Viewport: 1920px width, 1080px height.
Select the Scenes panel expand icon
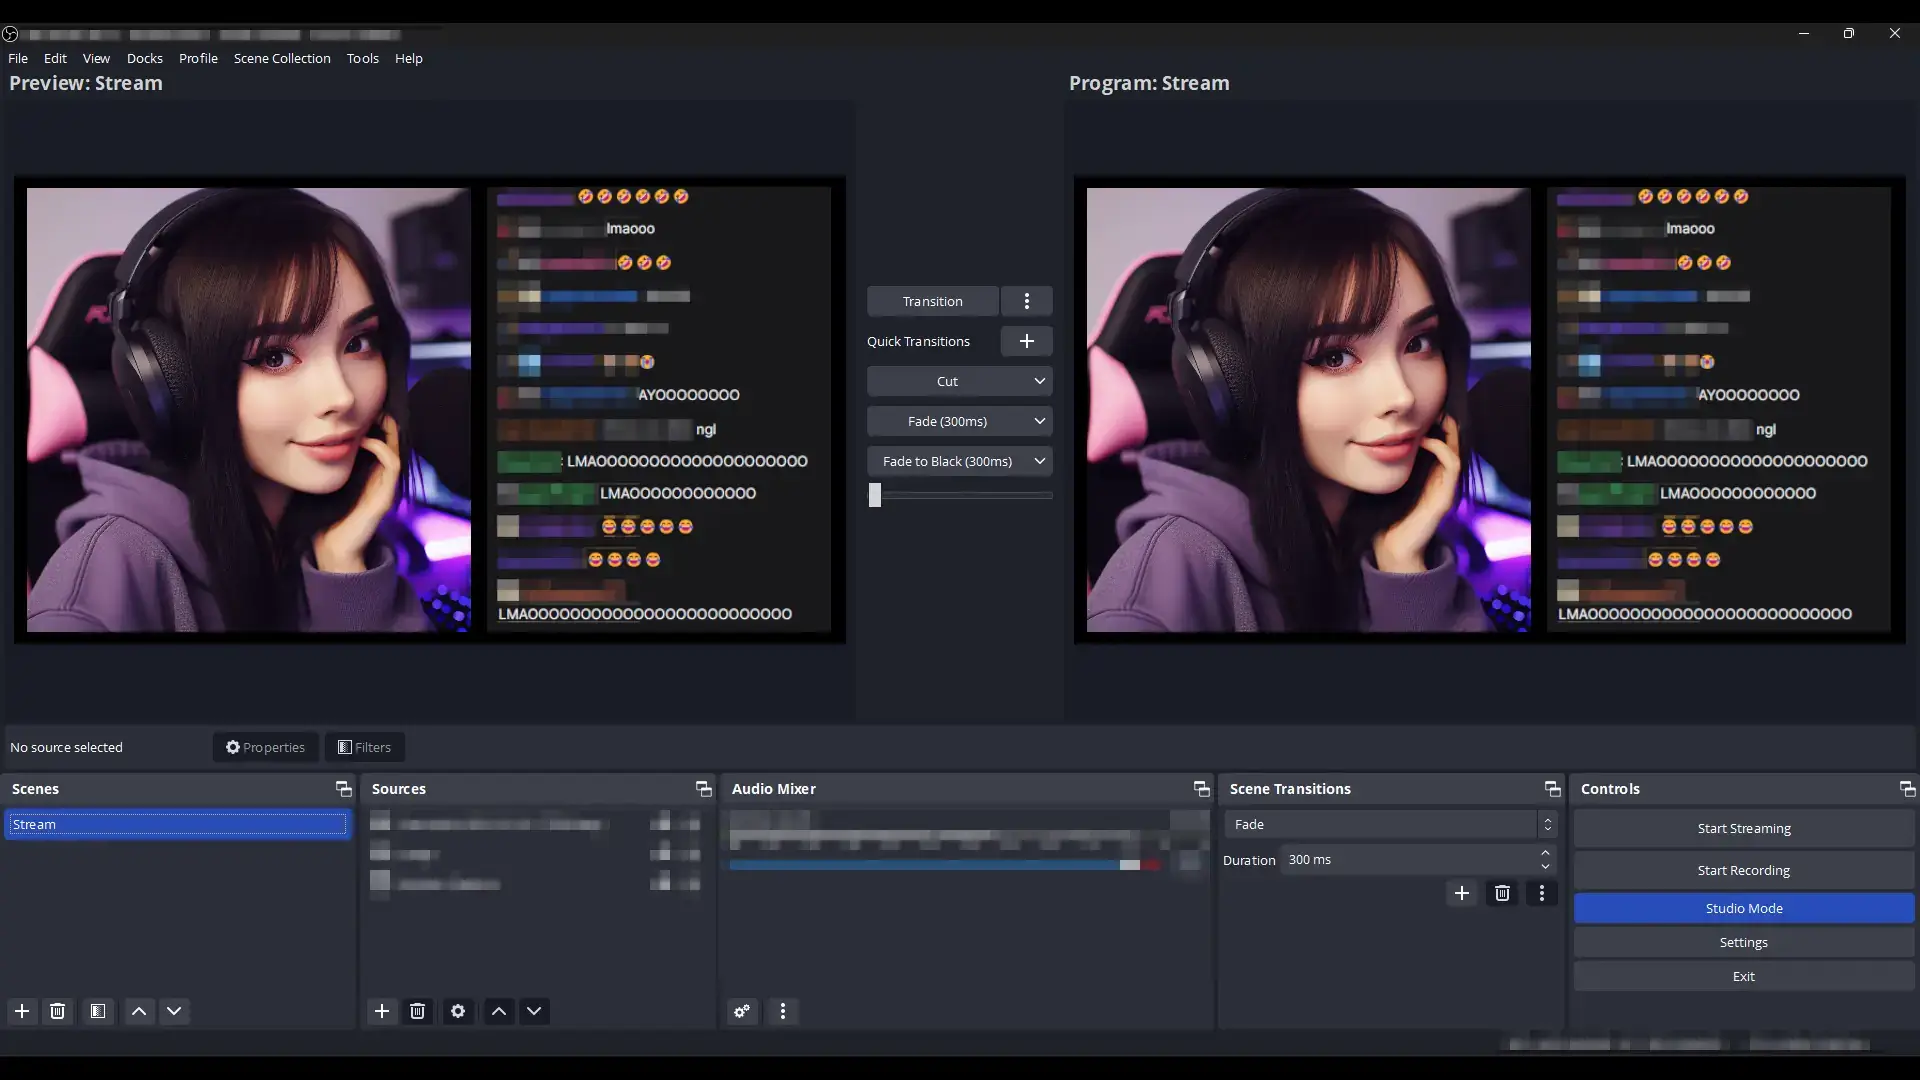[x=342, y=787]
